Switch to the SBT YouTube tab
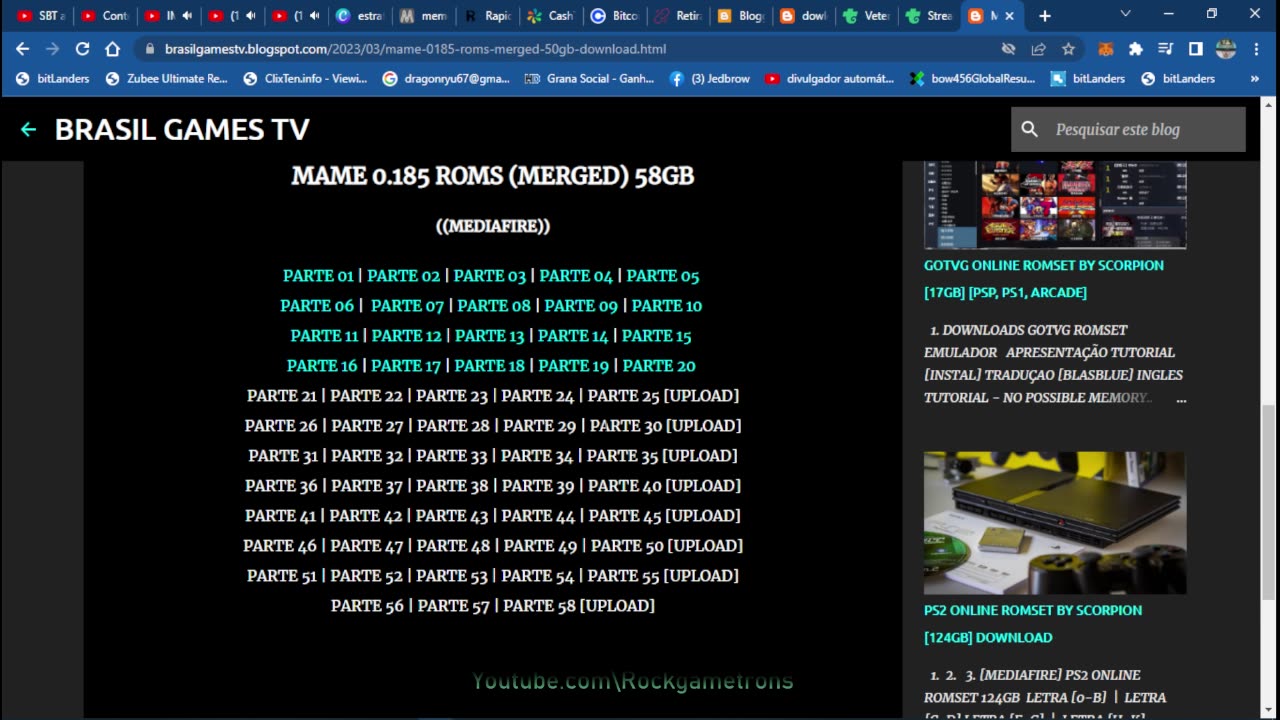The image size is (1280, 720). click(41, 16)
